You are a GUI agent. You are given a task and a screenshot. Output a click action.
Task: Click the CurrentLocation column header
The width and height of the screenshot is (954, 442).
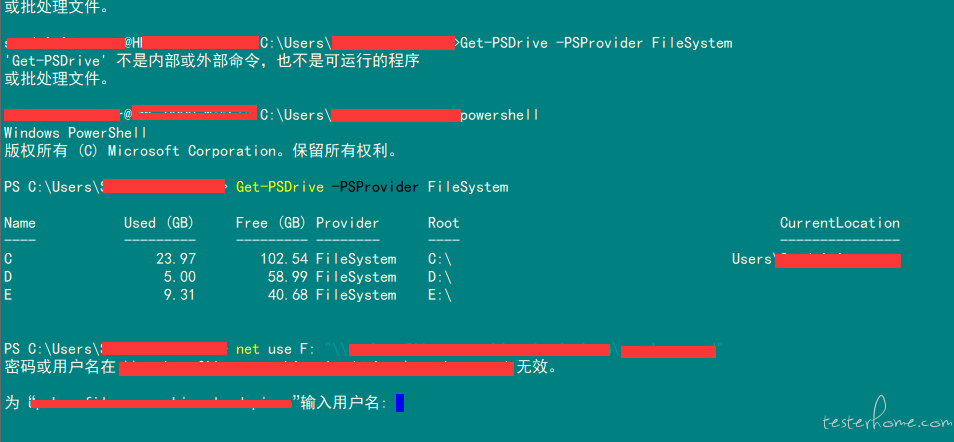point(840,223)
